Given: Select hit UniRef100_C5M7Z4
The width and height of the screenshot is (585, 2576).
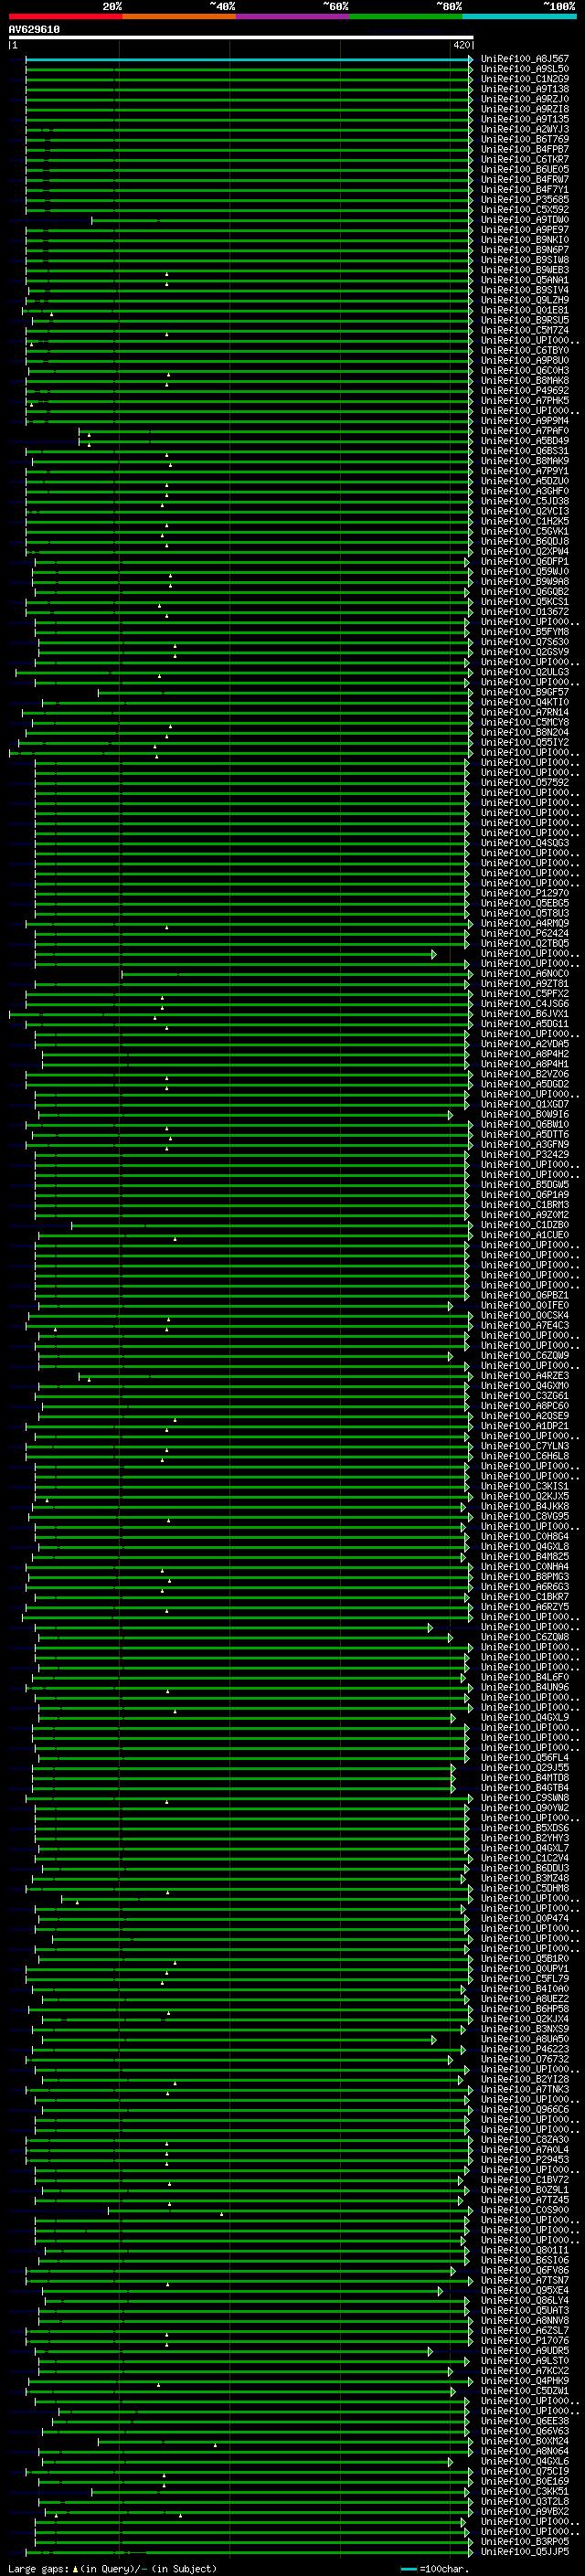Looking at the screenshot, I should pyautogui.click(x=525, y=330).
